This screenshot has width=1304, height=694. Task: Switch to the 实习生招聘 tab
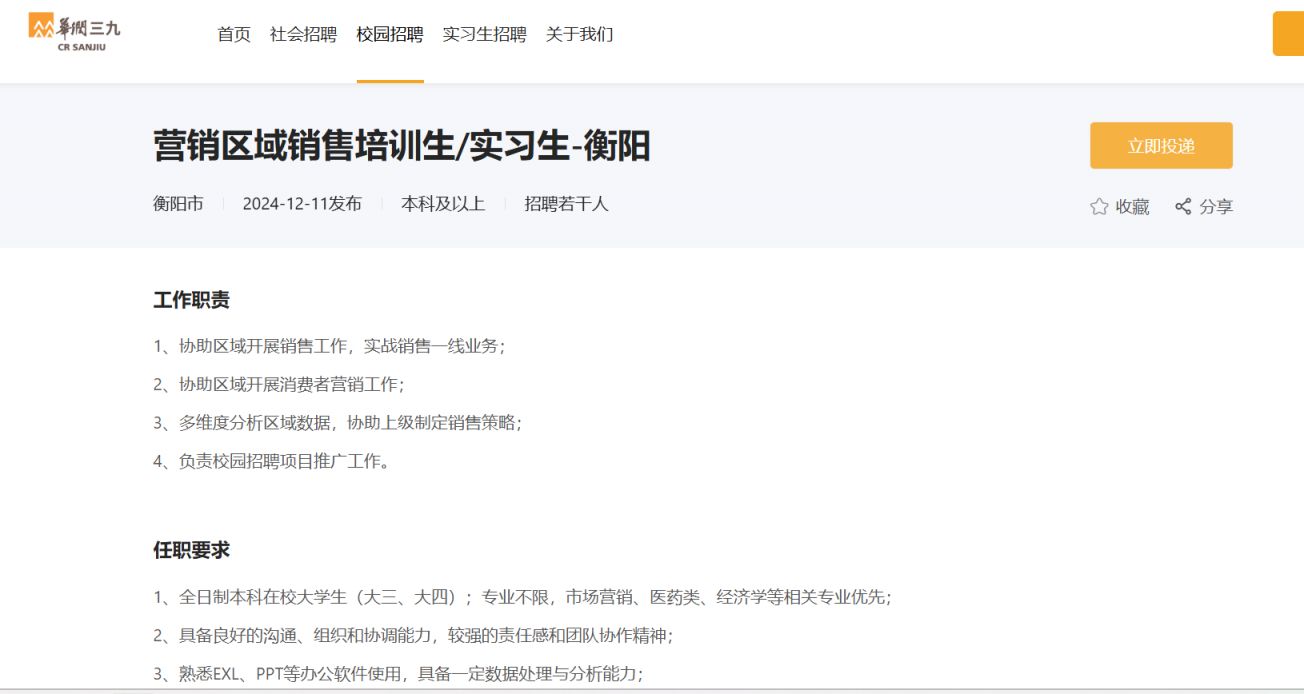484,35
